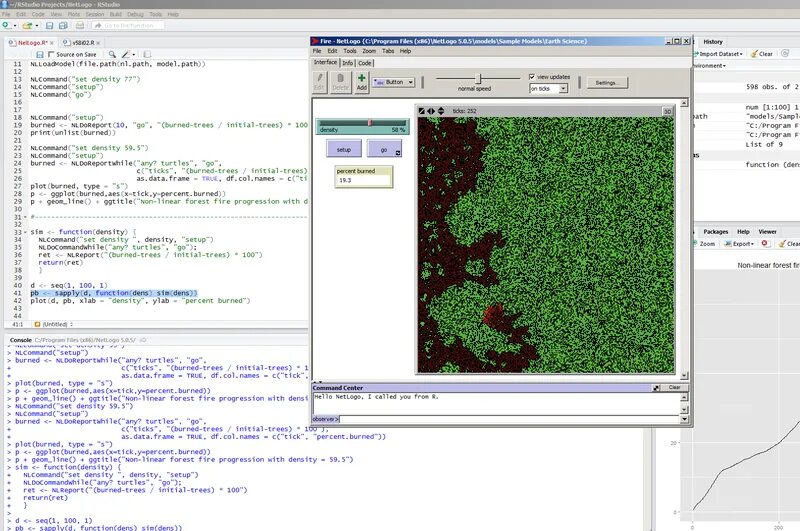
Task: Click the Find magnifier icon in the editor
Action: coord(112,54)
